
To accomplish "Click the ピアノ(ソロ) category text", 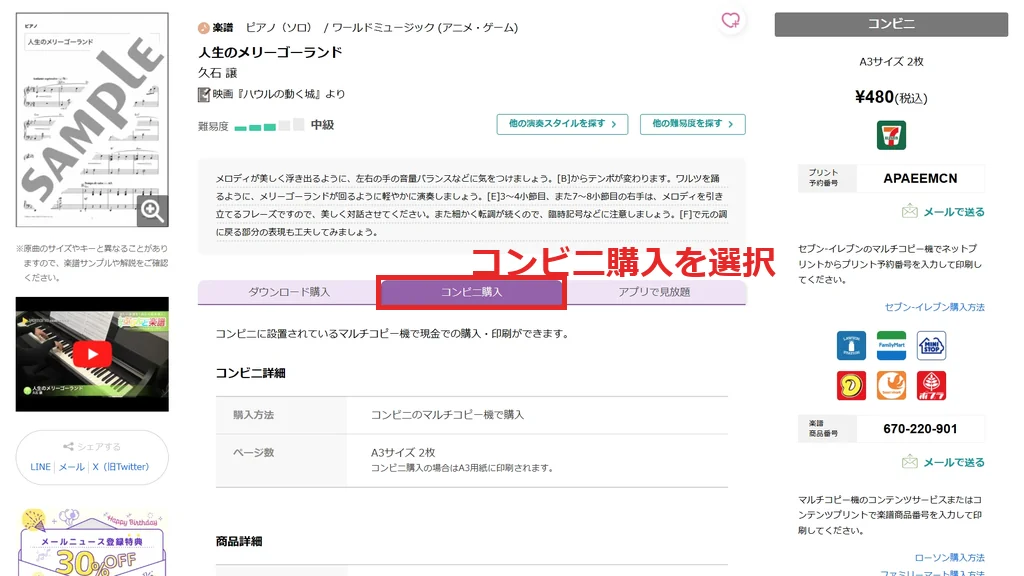I will pos(279,27).
